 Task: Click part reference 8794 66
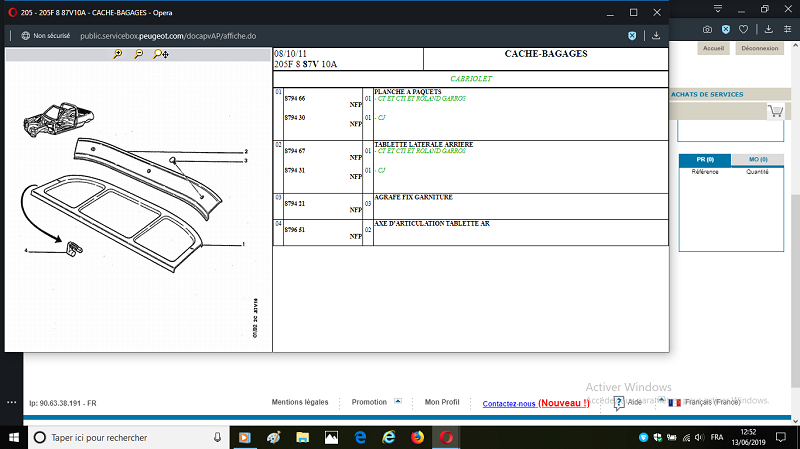[295, 98]
